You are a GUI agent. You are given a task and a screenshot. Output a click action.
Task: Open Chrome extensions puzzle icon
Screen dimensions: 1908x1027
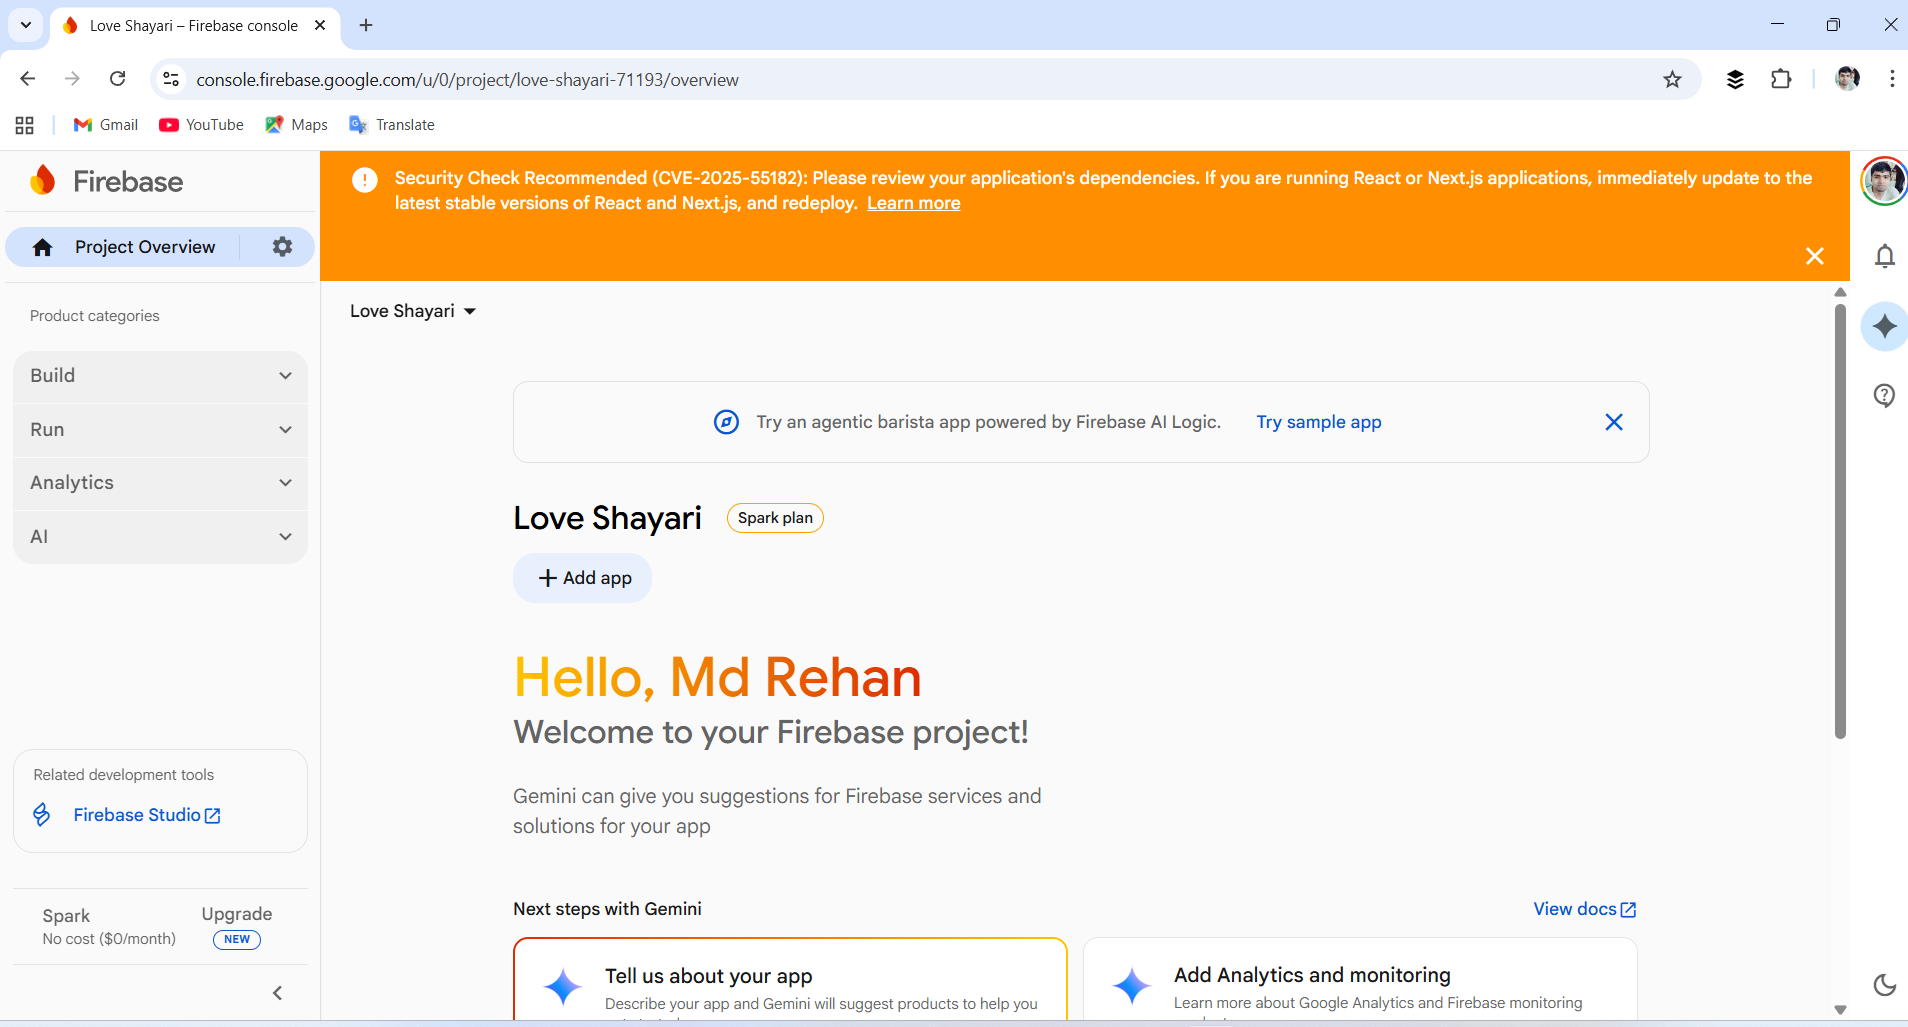pyautogui.click(x=1781, y=79)
